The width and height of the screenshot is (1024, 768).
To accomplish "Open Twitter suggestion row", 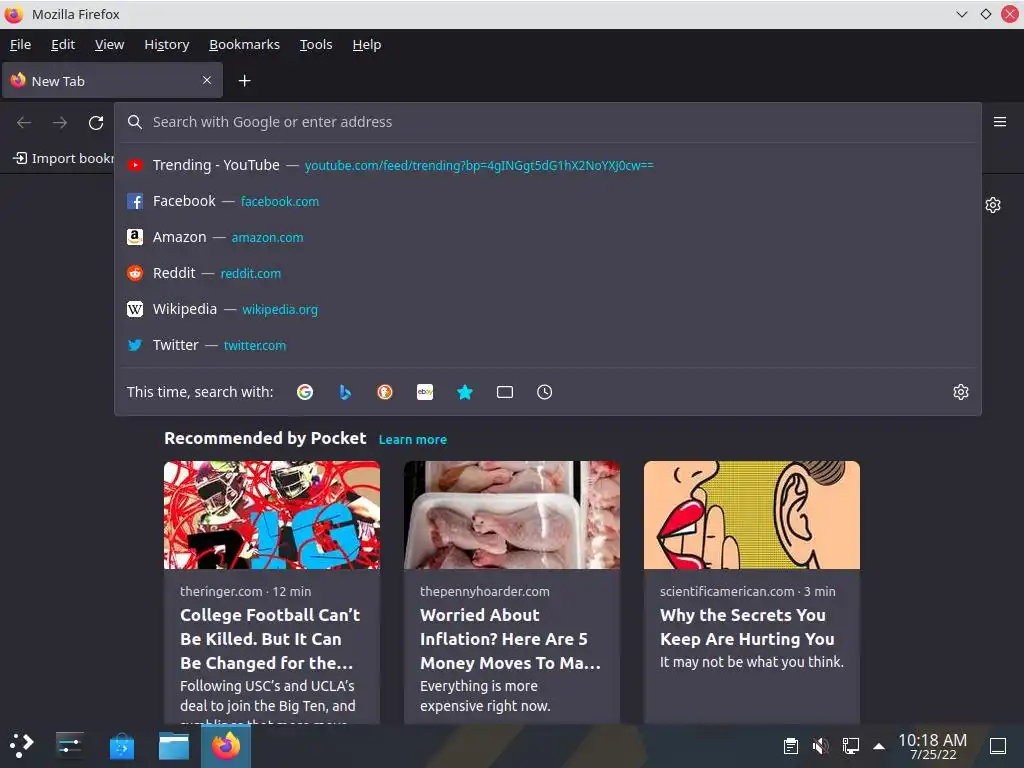I will (x=547, y=345).
